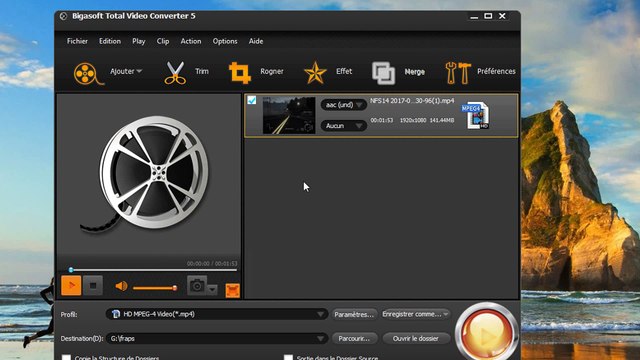The height and width of the screenshot is (360, 640).
Task: Take a snapshot with camera icon
Action: click(x=197, y=285)
